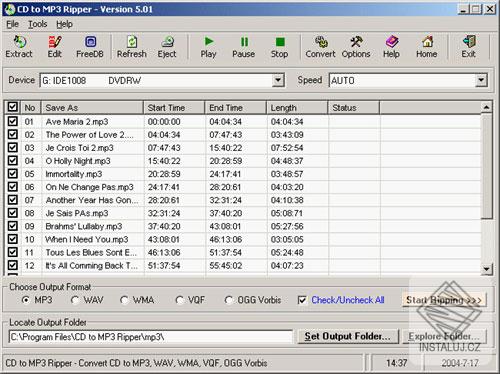
Task: Click Explore Folder button
Action: [444, 336]
